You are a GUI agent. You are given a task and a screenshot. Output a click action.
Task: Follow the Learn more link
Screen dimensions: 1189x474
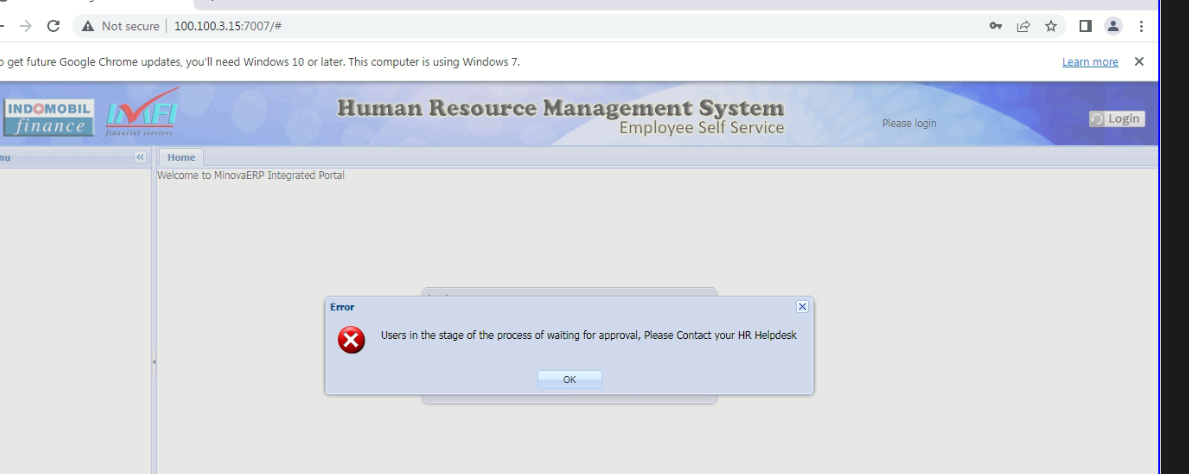click(1090, 62)
